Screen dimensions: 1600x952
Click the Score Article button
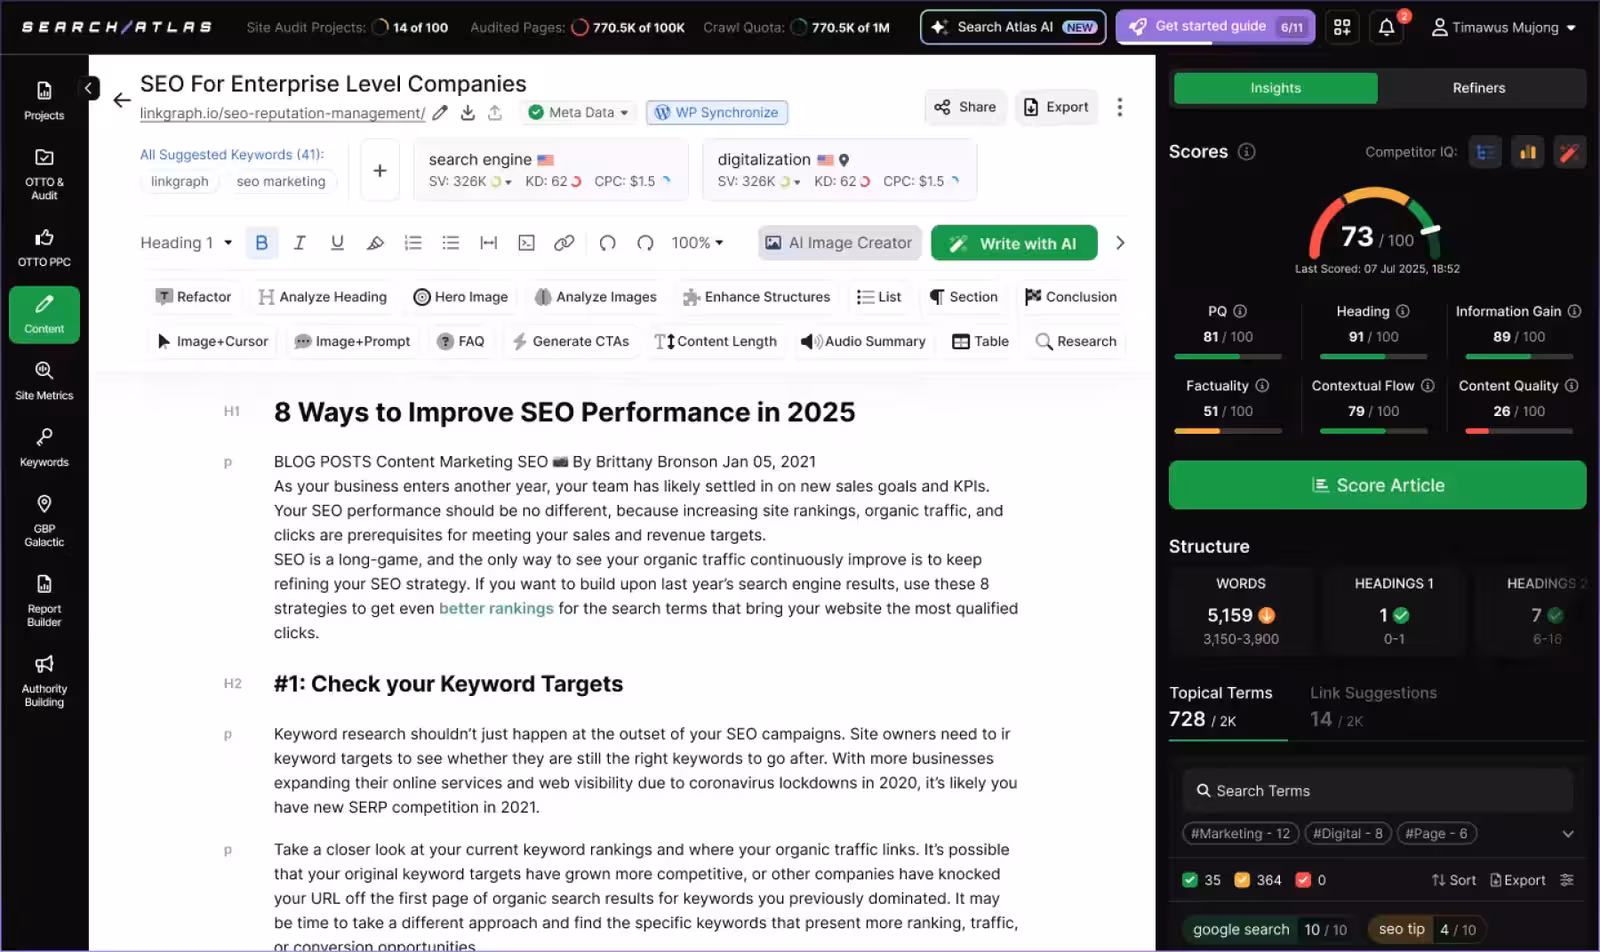(x=1377, y=485)
